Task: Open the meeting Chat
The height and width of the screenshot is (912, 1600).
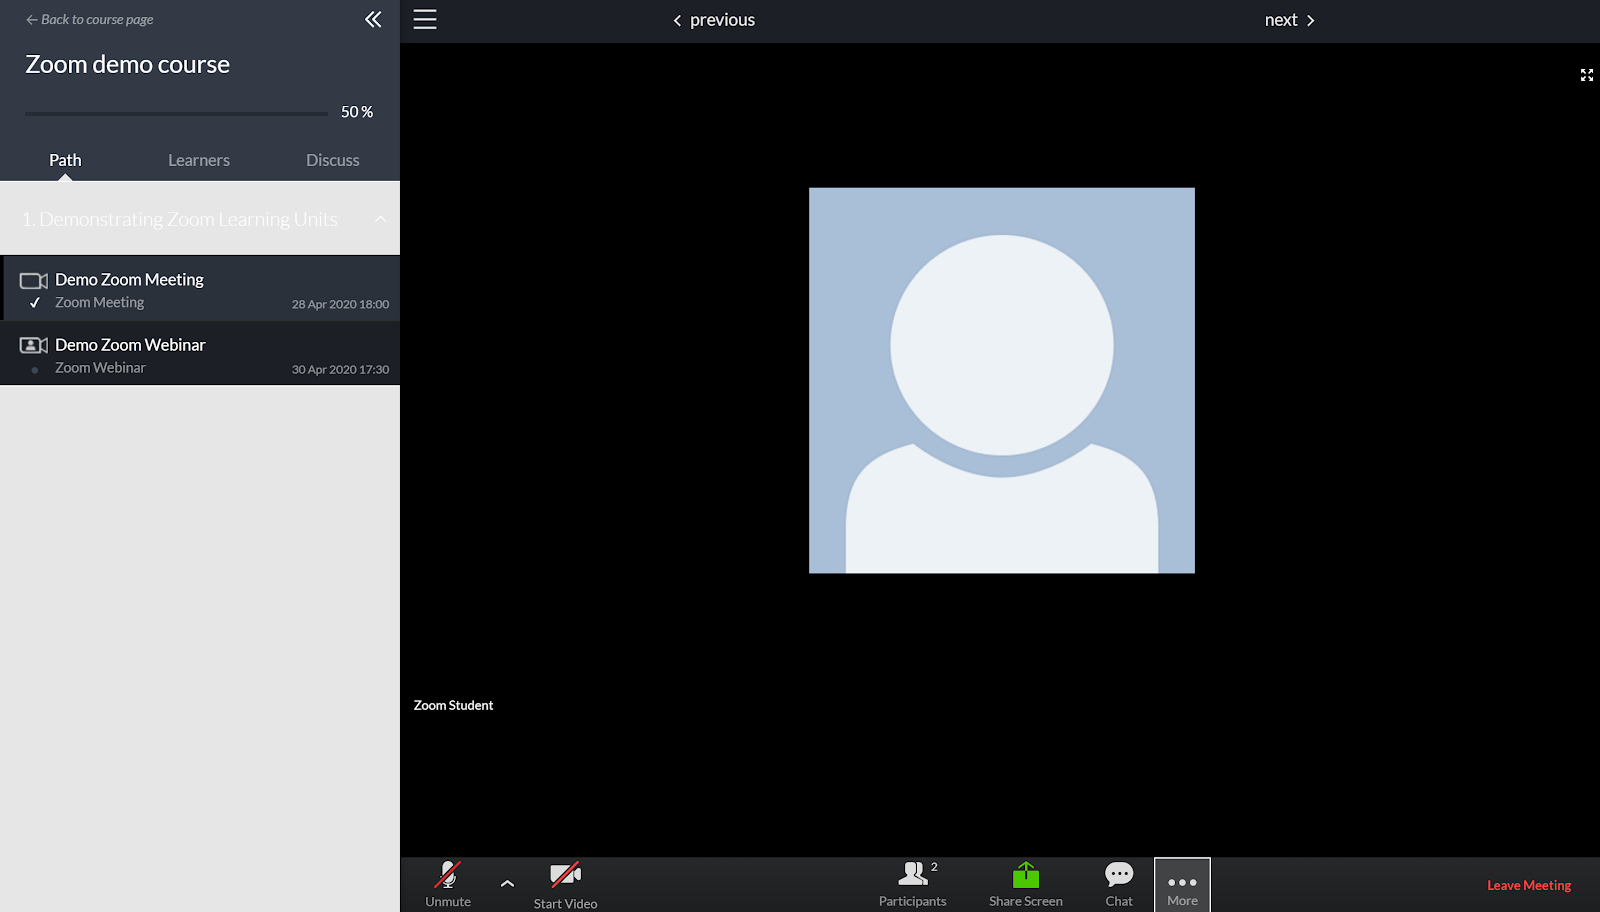Action: [x=1118, y=884]
